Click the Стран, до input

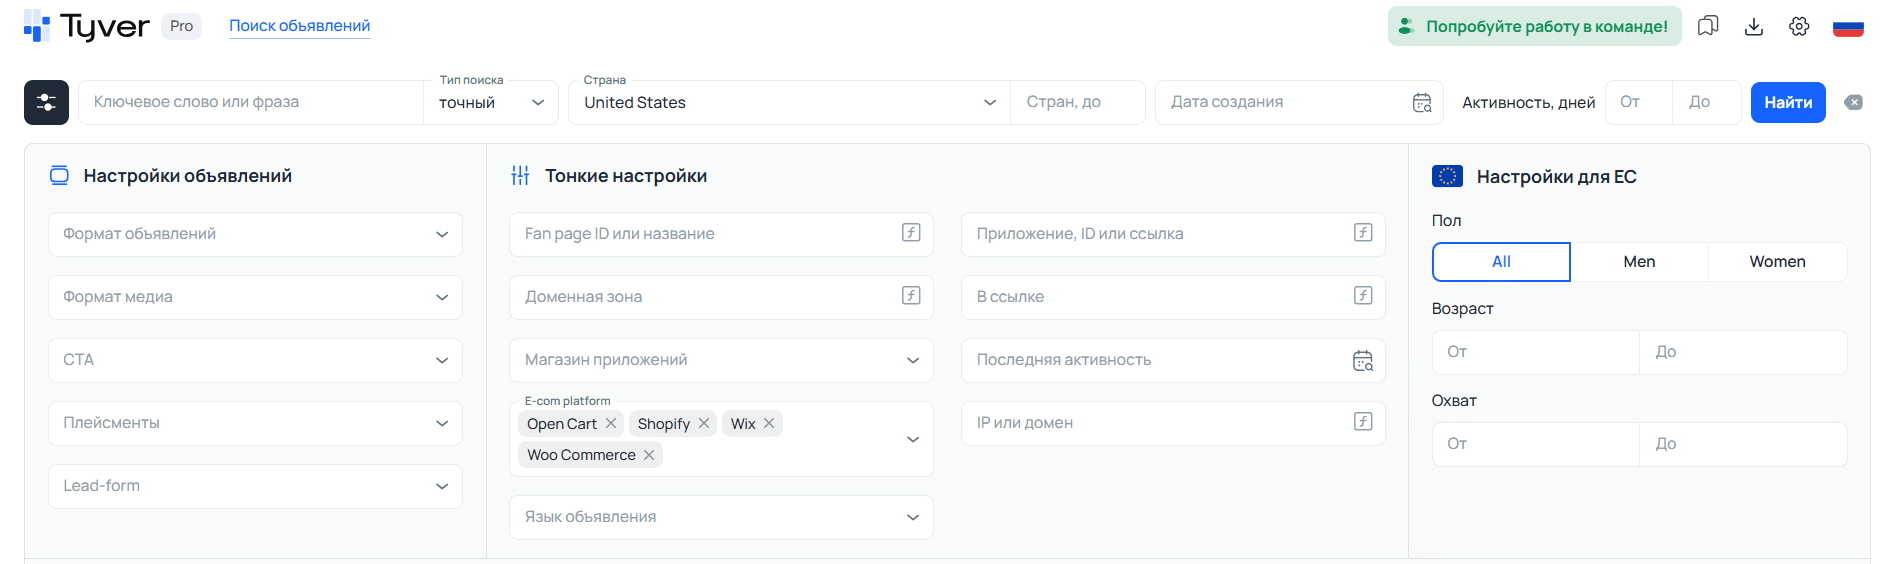click(1077, 102)
